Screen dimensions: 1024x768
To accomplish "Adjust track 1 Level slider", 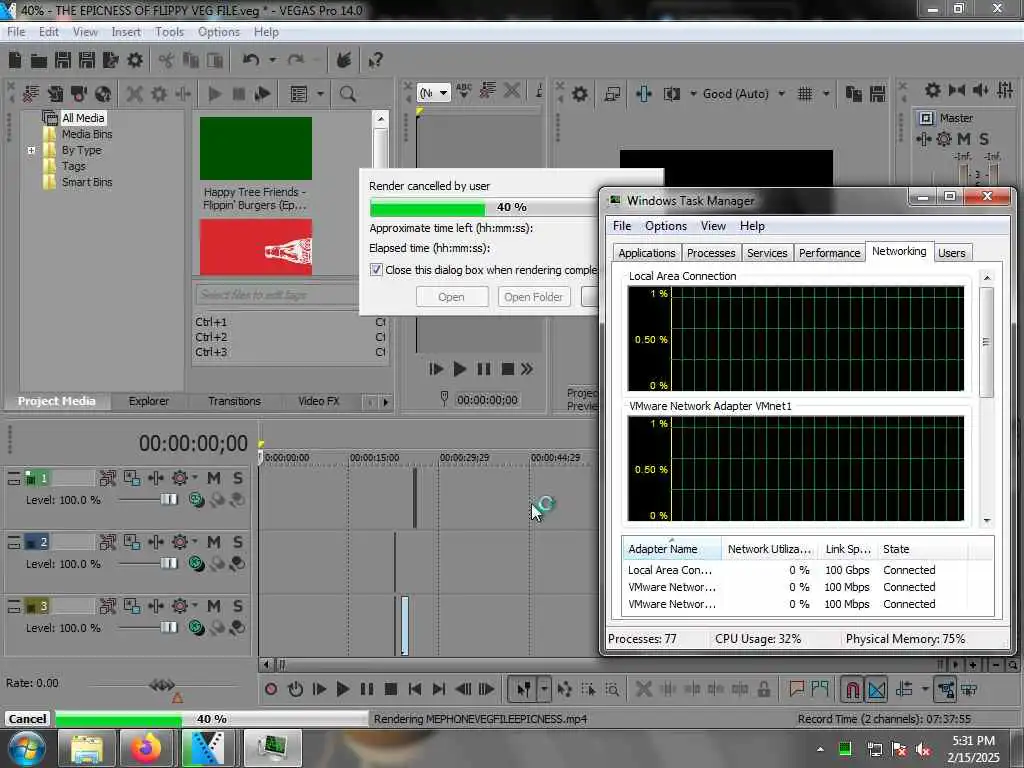I will [x=168, y=500].
